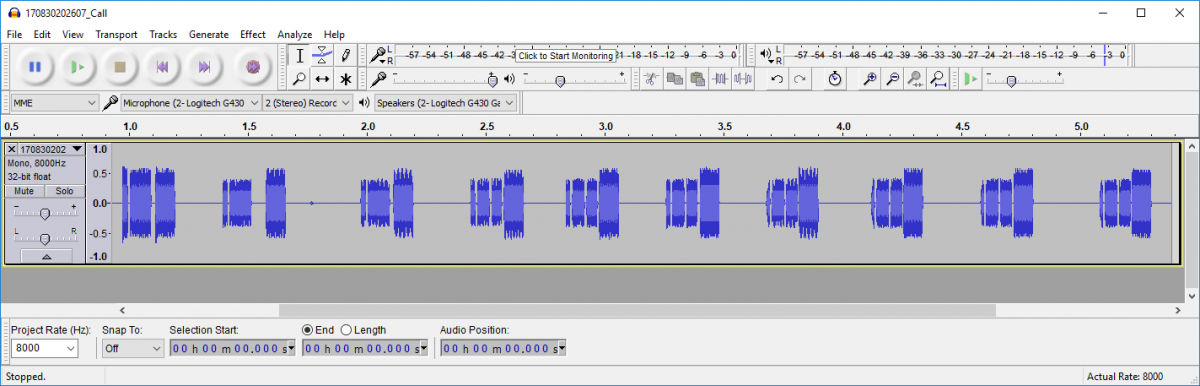Select the Envelope tool
This screenshot has width=1200, height=386.
[322, 55]
